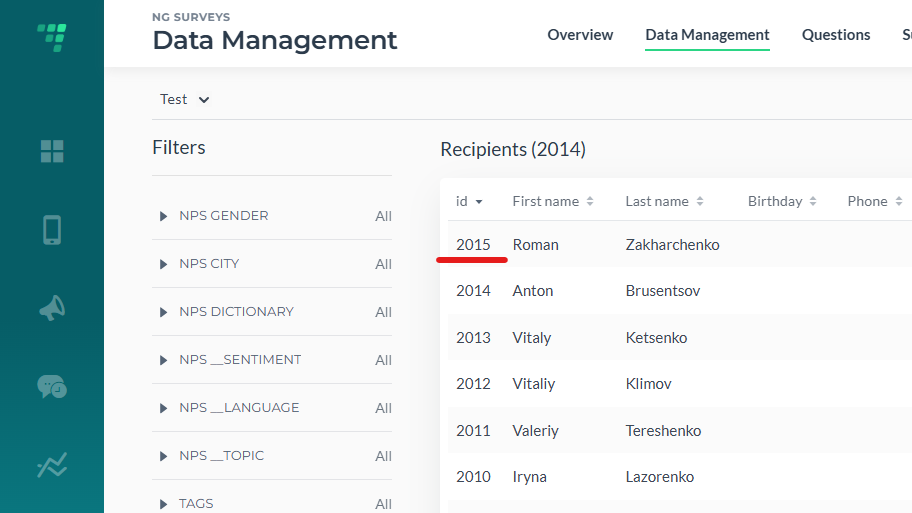
Task: Open the mobile phone icon in sidebar
Action: [x=52, y=230]
